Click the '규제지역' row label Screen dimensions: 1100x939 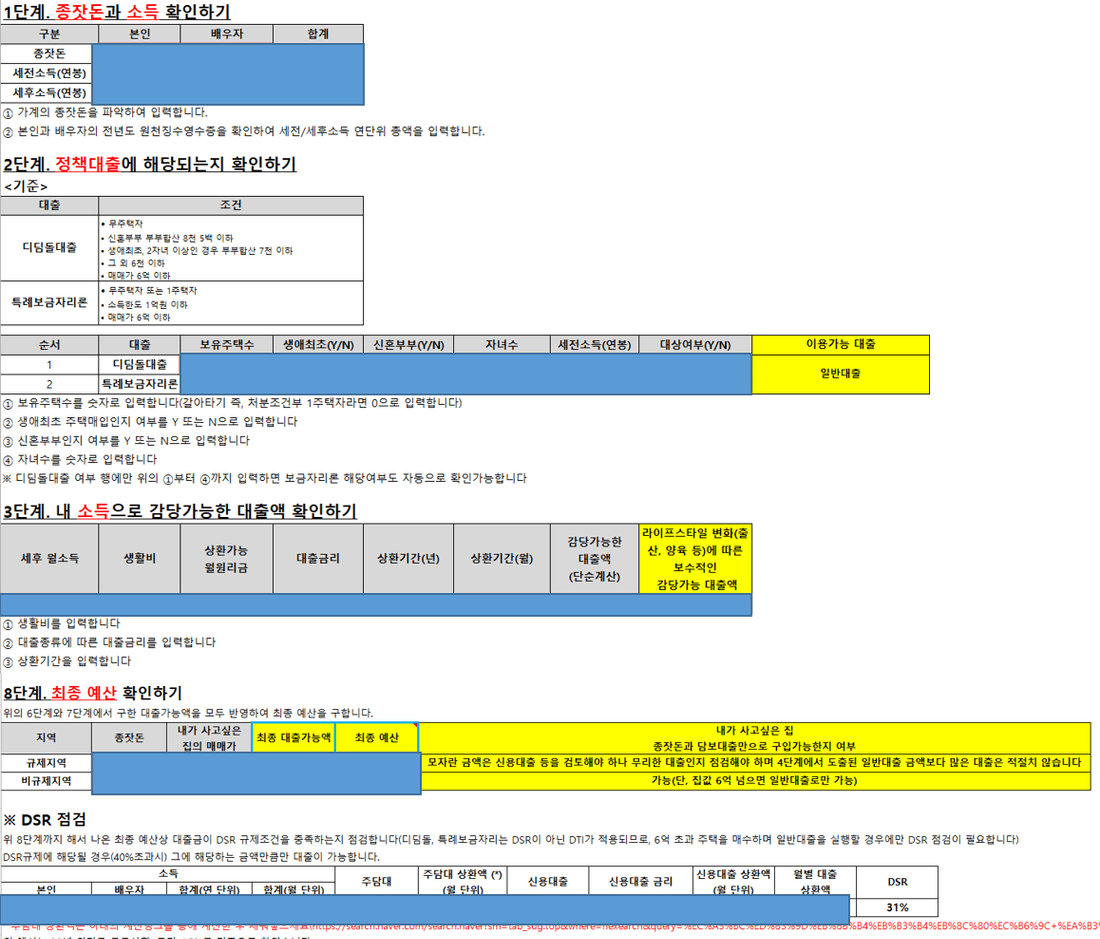click(x=46, y=762)
